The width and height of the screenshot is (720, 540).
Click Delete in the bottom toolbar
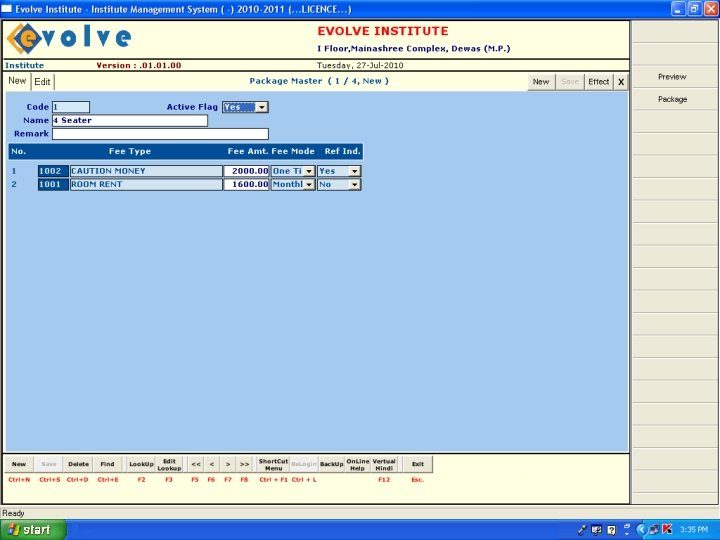(79, 464)
